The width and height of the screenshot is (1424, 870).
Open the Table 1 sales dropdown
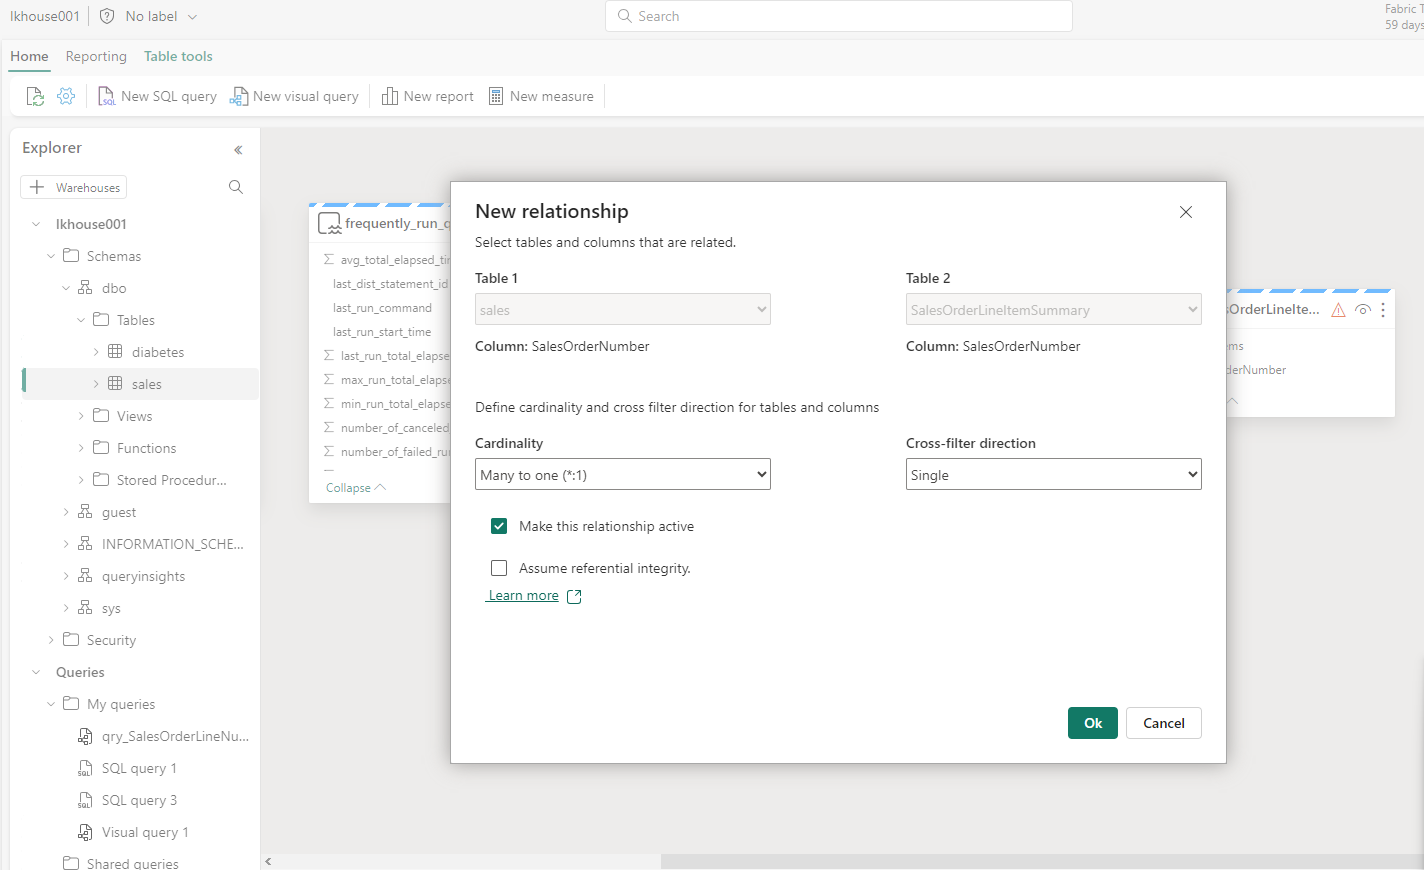(623, 309)
